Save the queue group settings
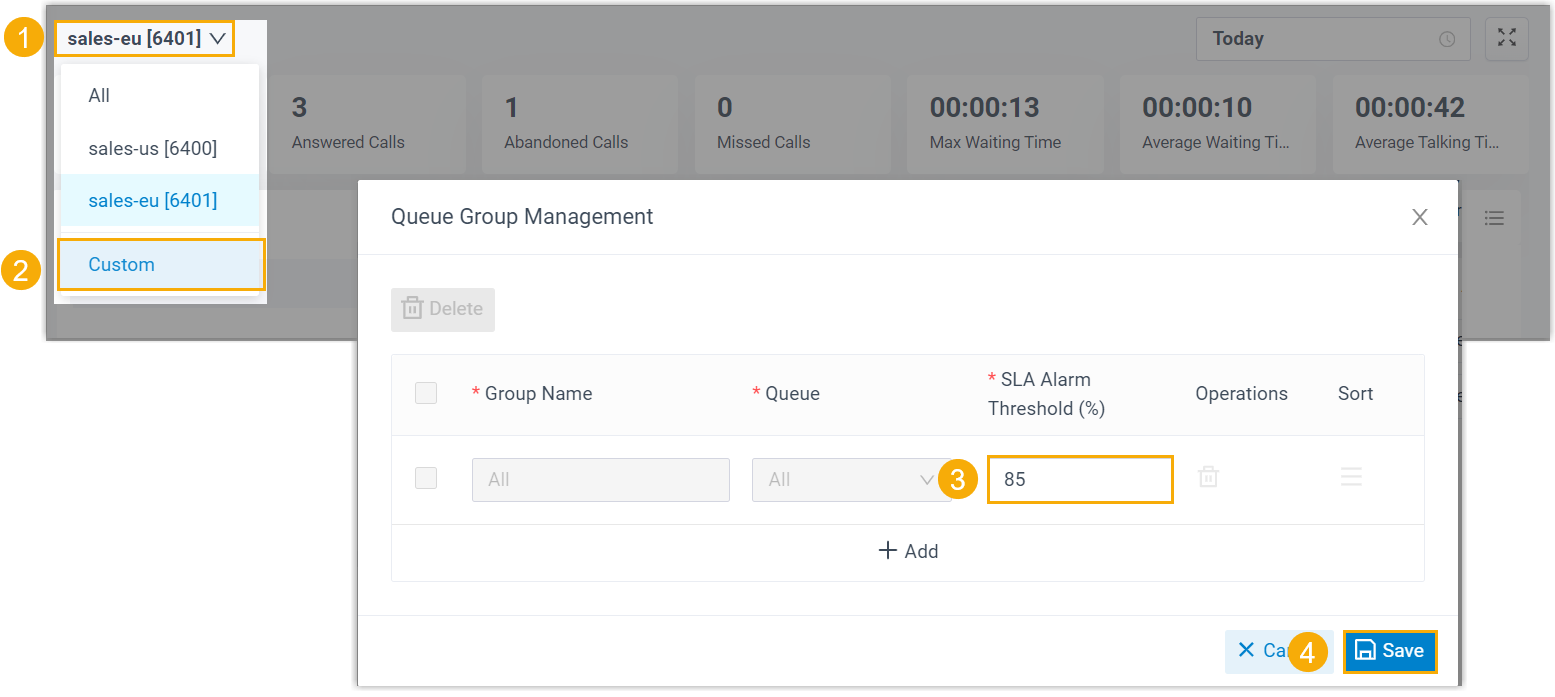1555x697 pixels. pos(1389,651)
